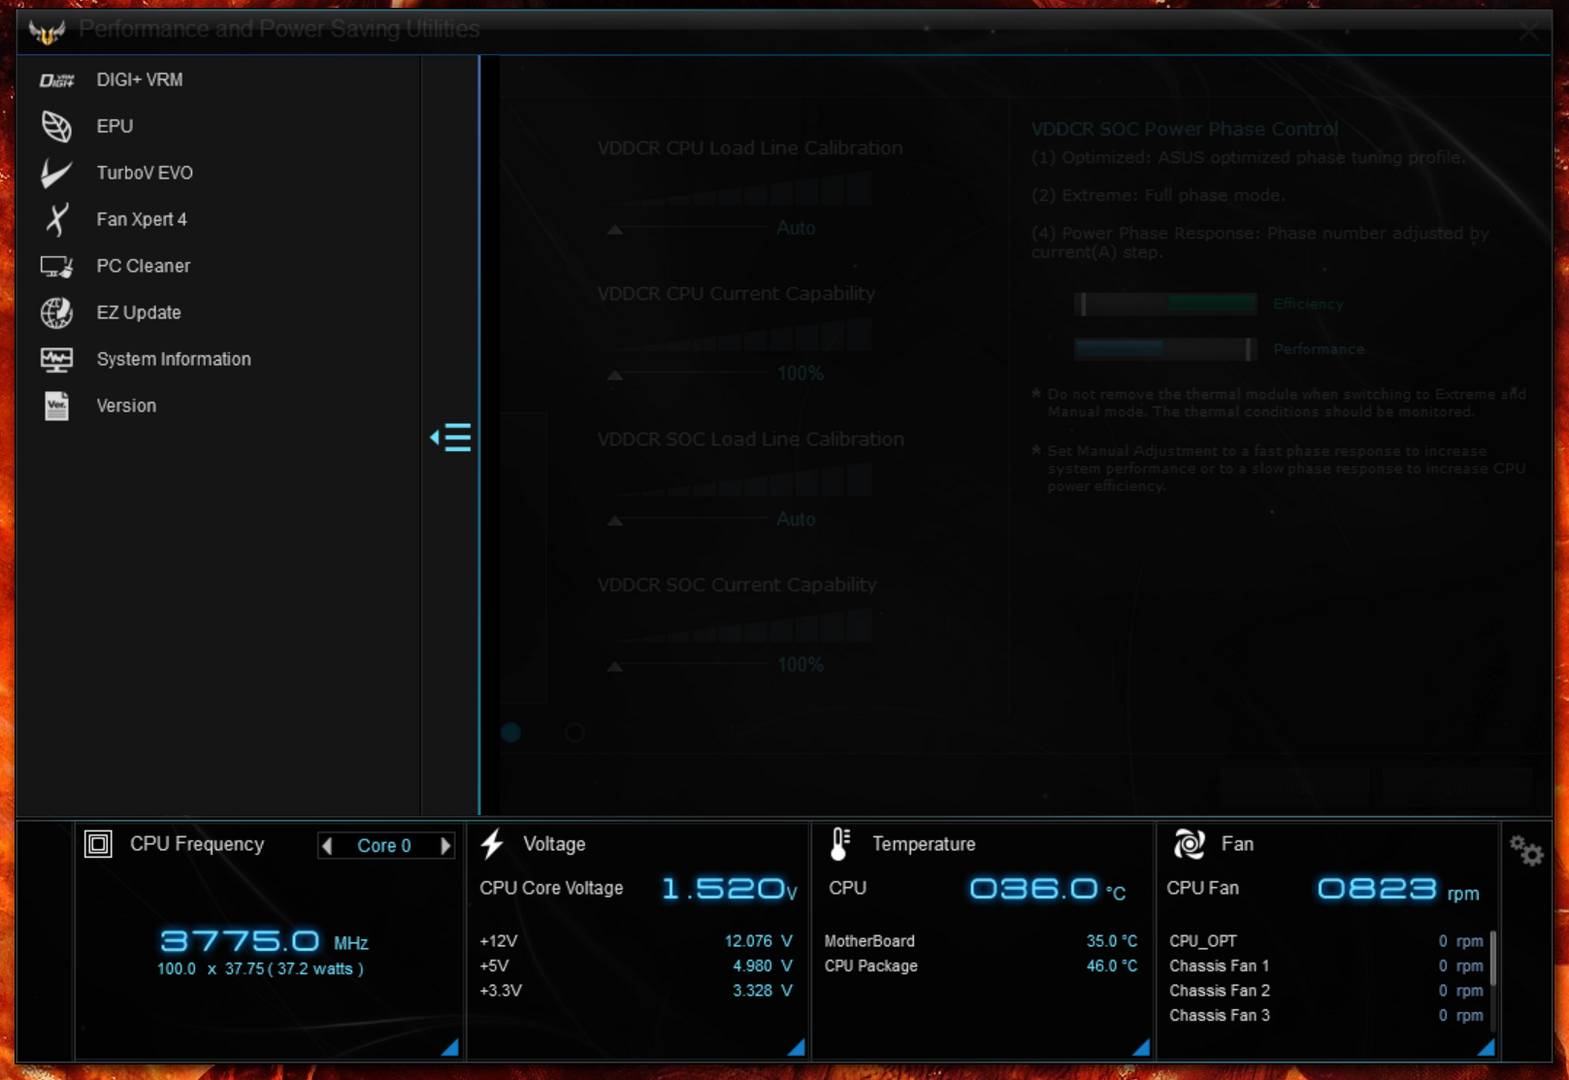Image resolution: width=1569 pixels, height=1080 pixels.
Task: Click the 3775.0 MHz frequency readout
Action: pyautogui.click(x=264, y=941)
